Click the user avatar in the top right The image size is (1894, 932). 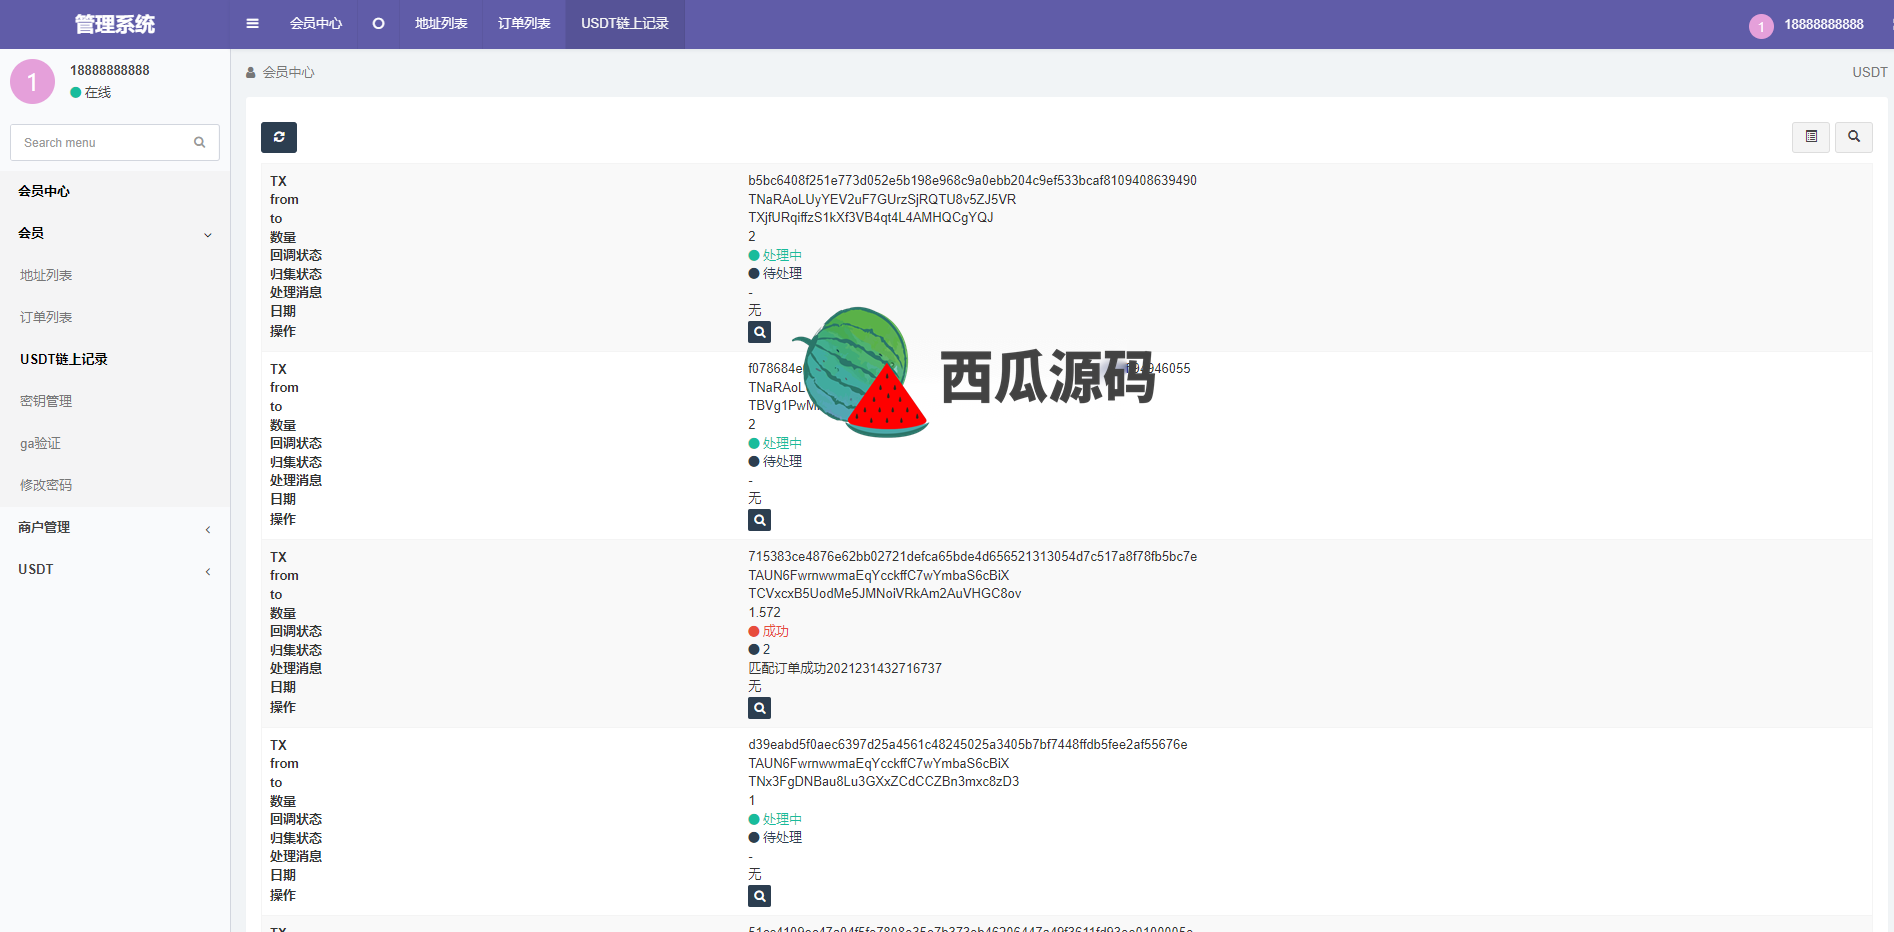(1761, 26)
